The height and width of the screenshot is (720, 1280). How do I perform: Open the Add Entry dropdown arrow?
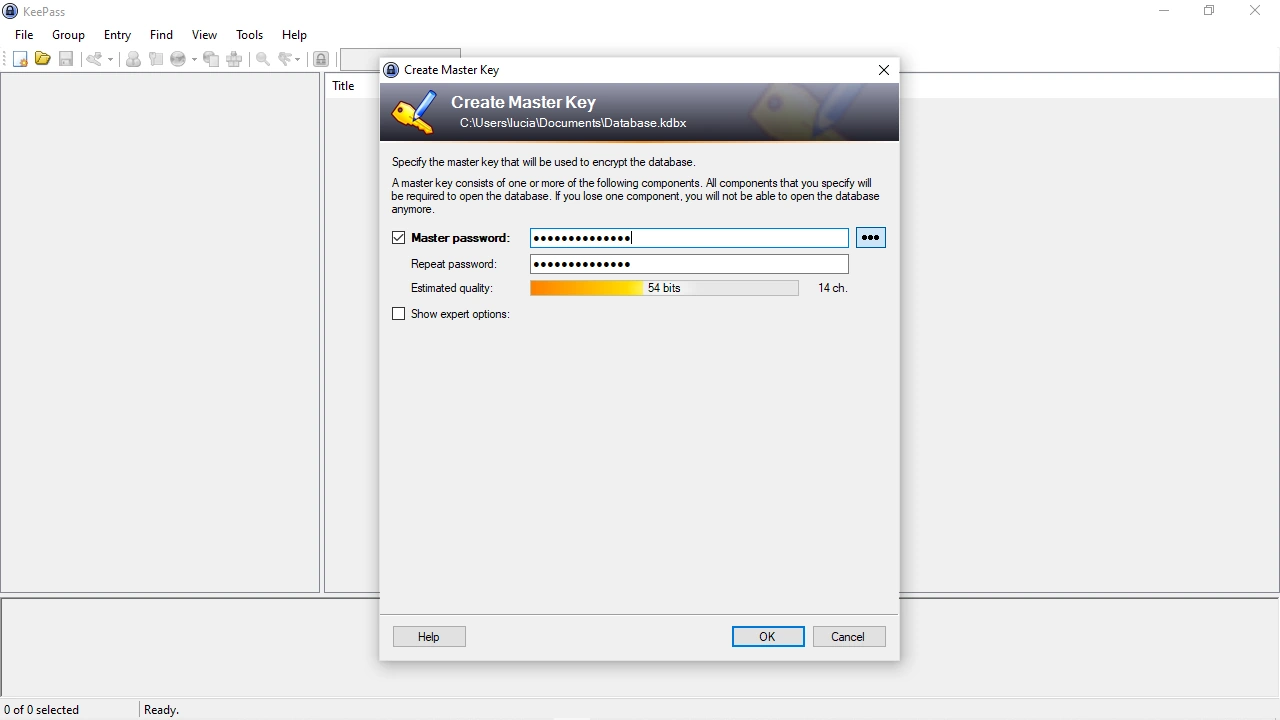111,59
